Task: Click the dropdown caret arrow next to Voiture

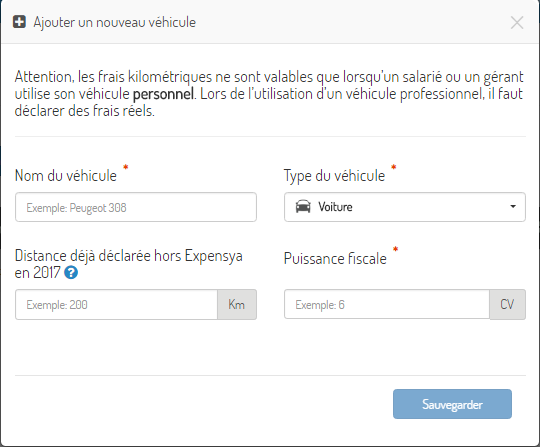Action: 513,207
